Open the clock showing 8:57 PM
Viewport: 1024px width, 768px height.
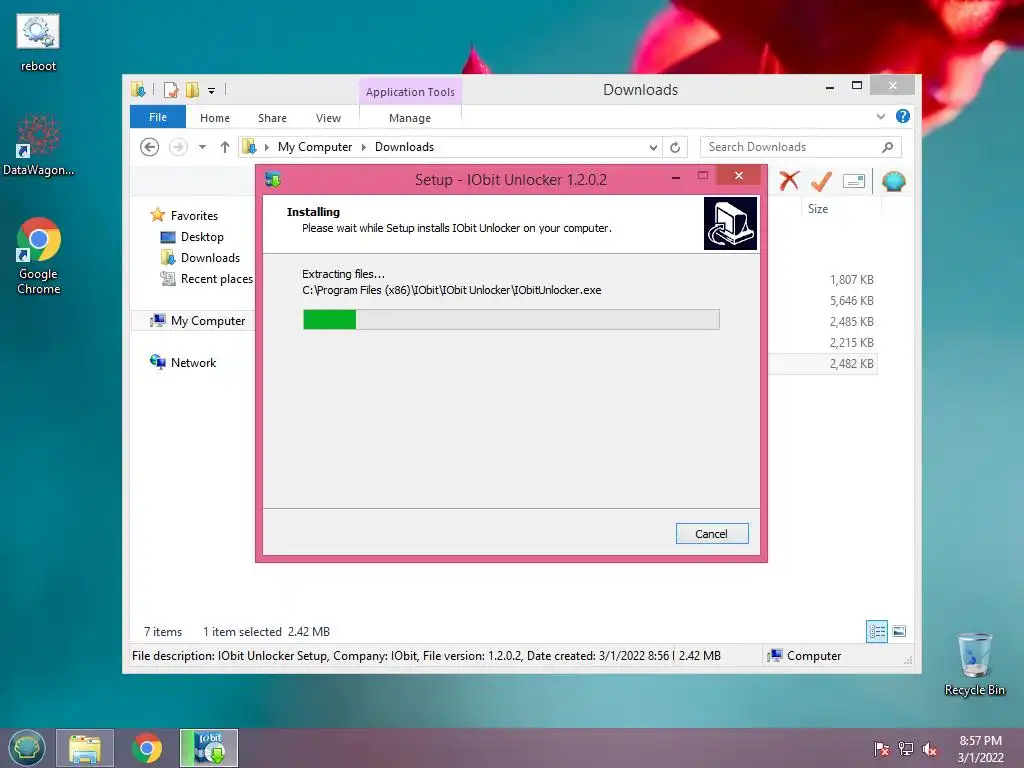pyautogui.click(x=980, y=749)
